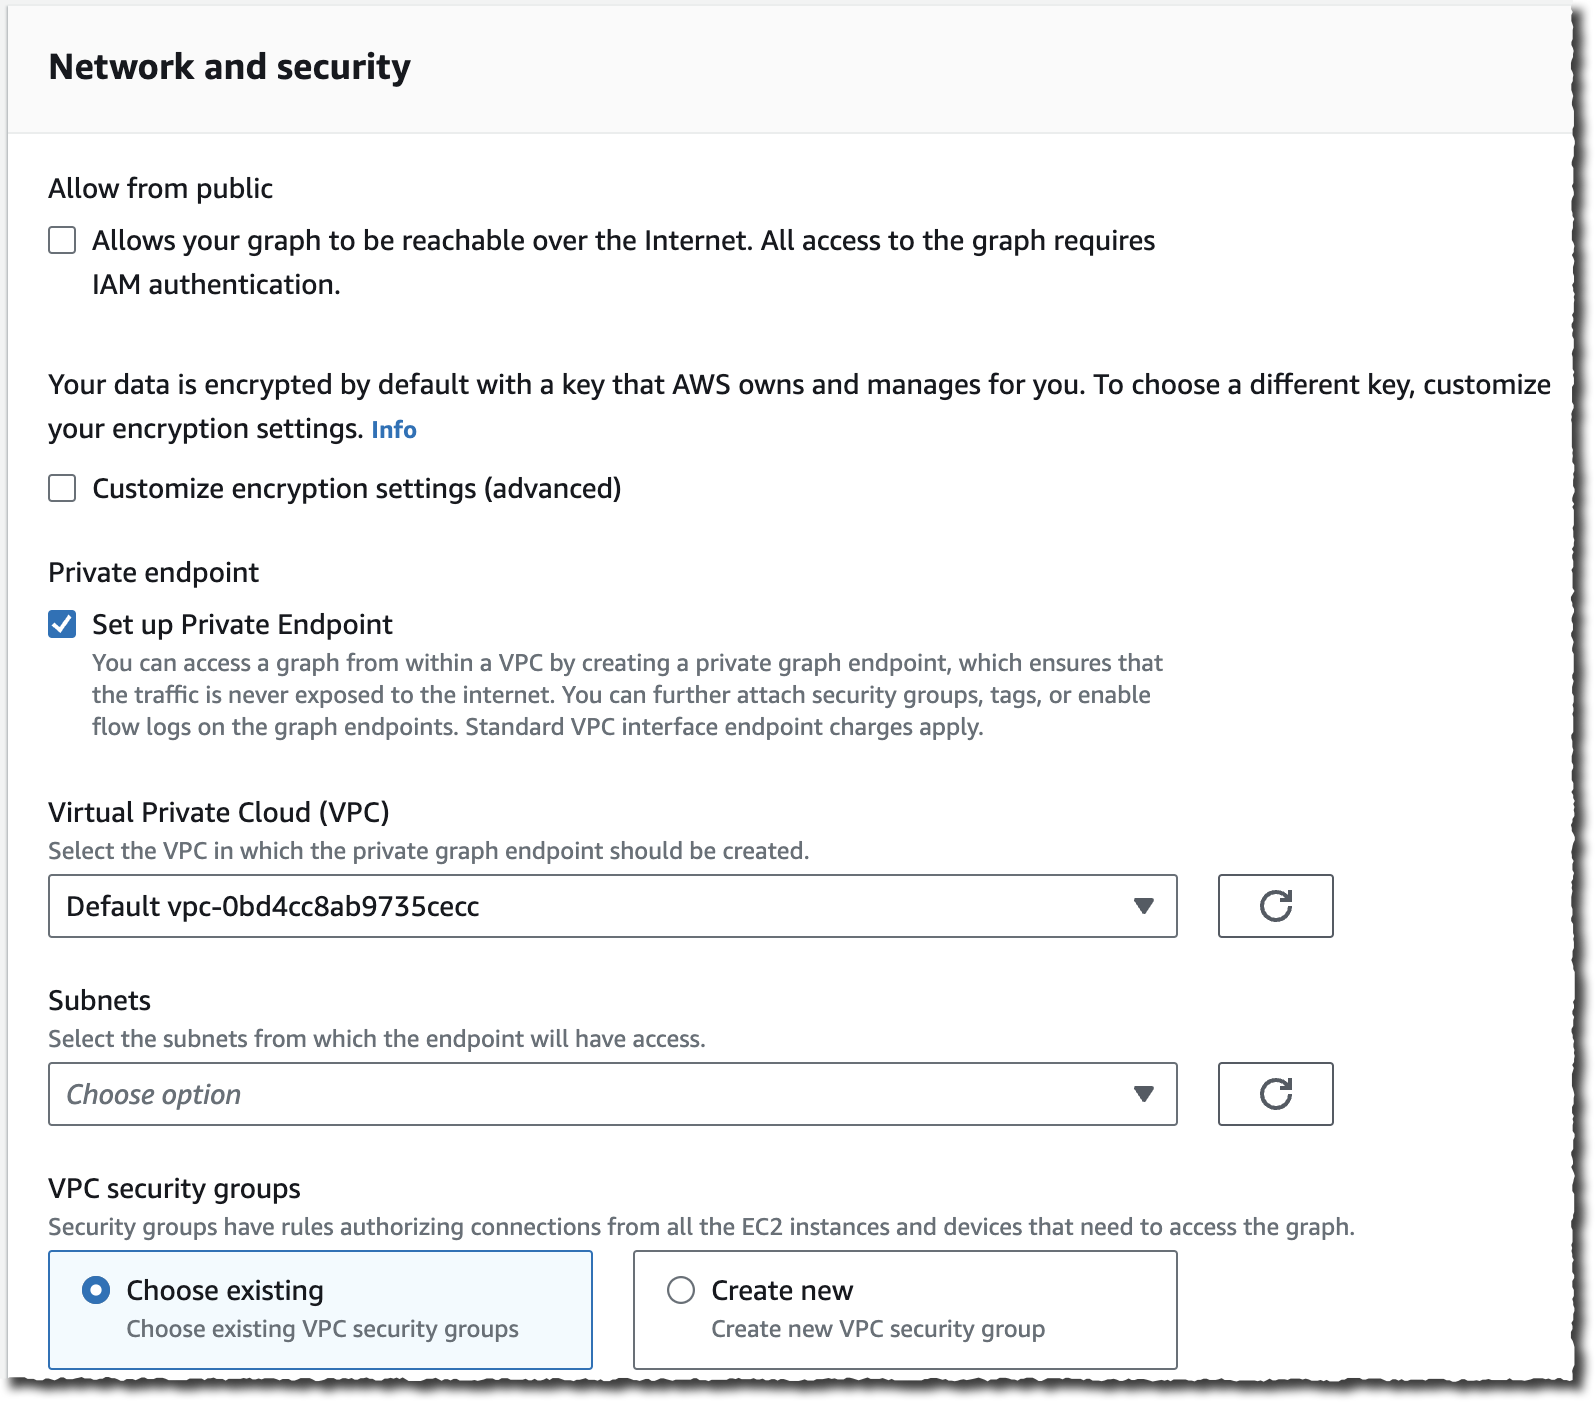
Task: Refresh the Subnets list
Action: pos(1275,1094)
